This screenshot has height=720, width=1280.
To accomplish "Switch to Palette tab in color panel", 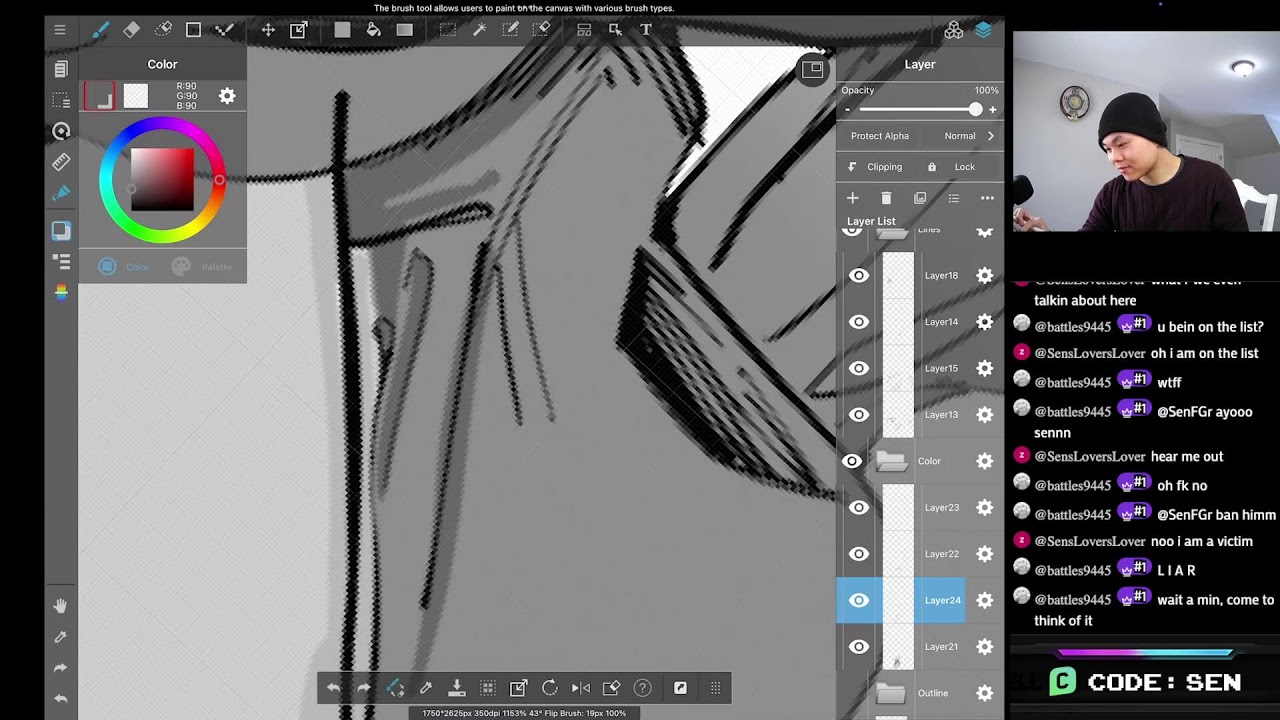I will (x=202, y=267).
